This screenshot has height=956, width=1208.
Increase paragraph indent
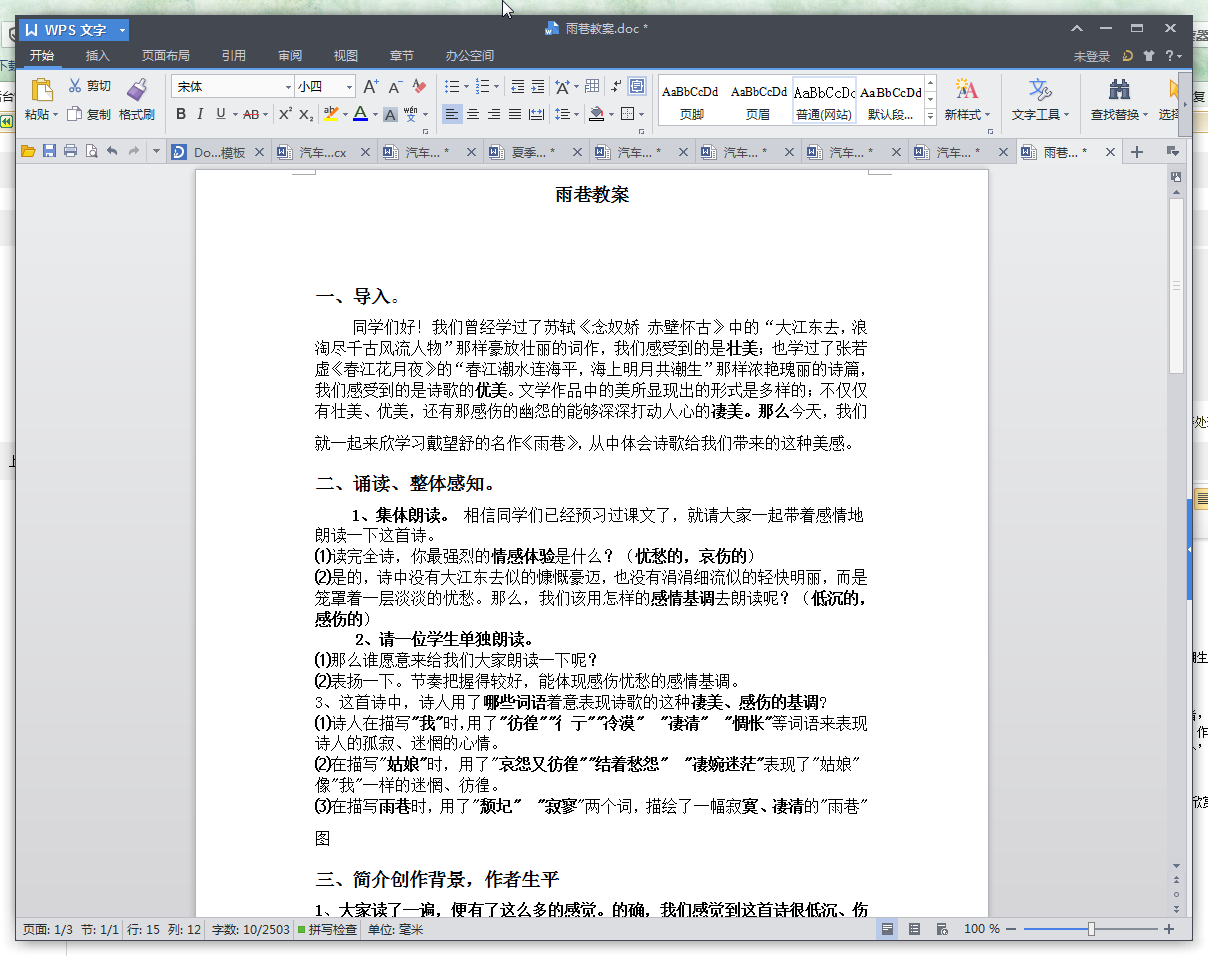[538, 87]
